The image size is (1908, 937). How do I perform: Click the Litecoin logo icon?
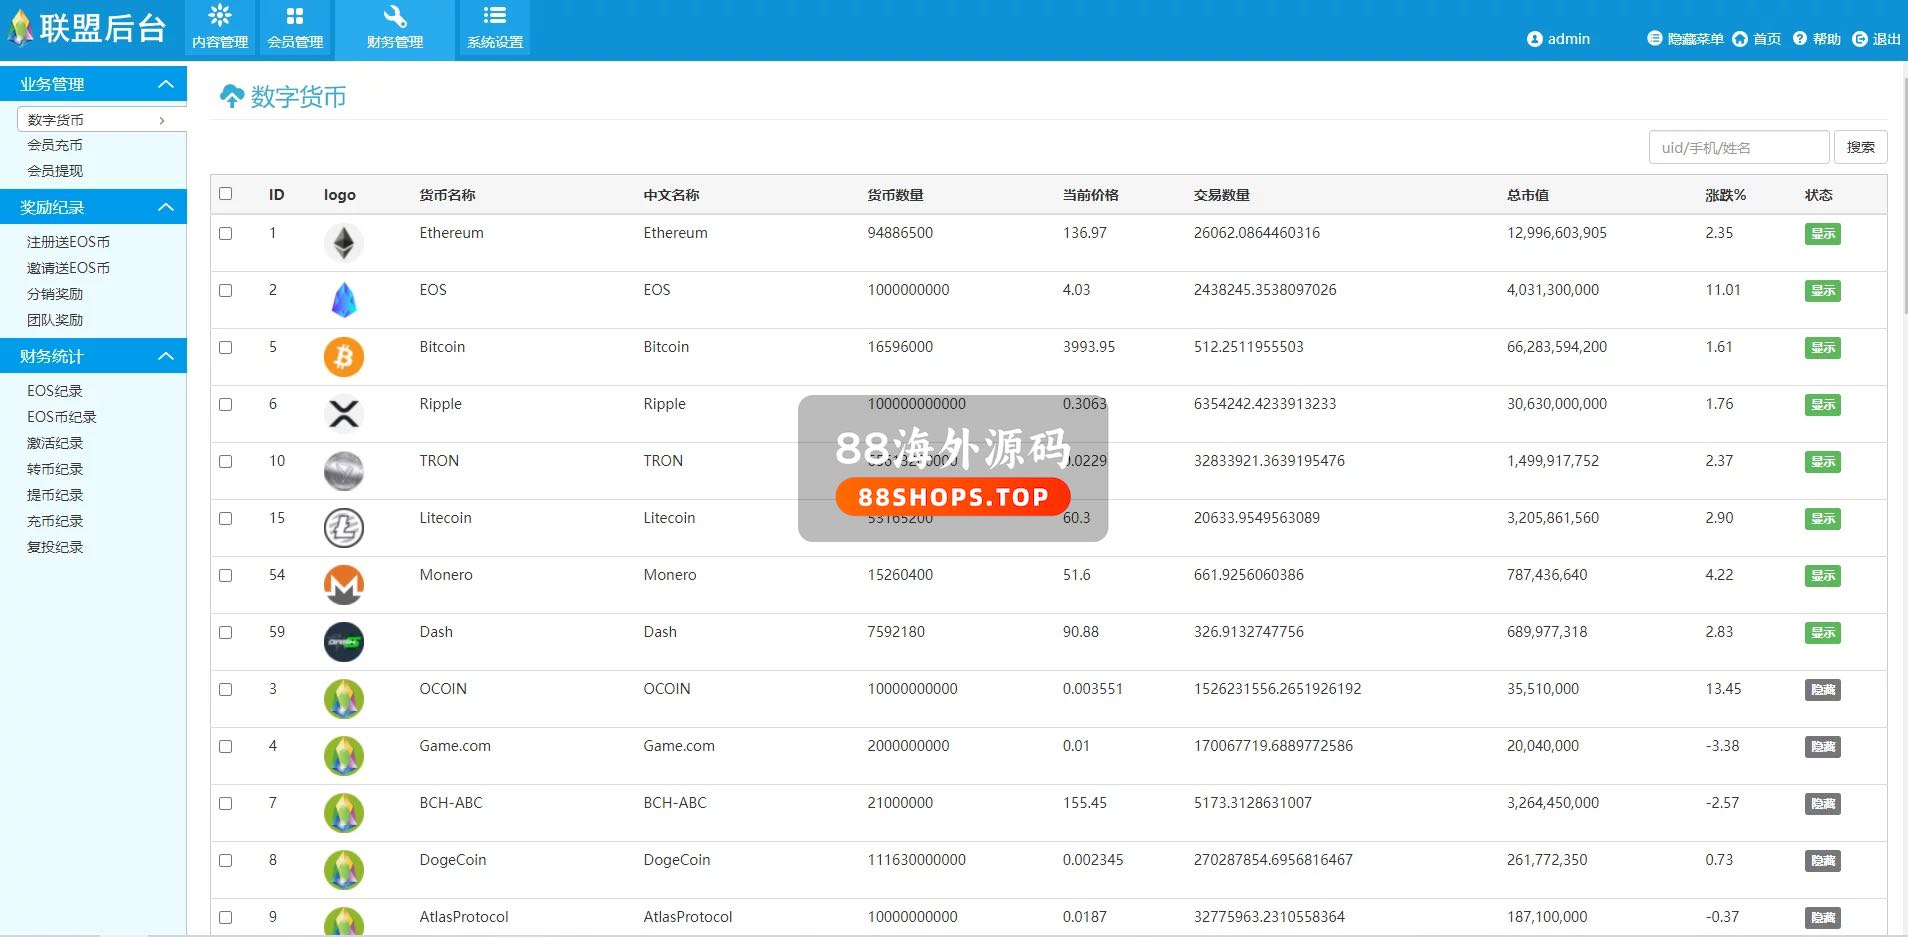pyautogui.click(x=343, y=528)
